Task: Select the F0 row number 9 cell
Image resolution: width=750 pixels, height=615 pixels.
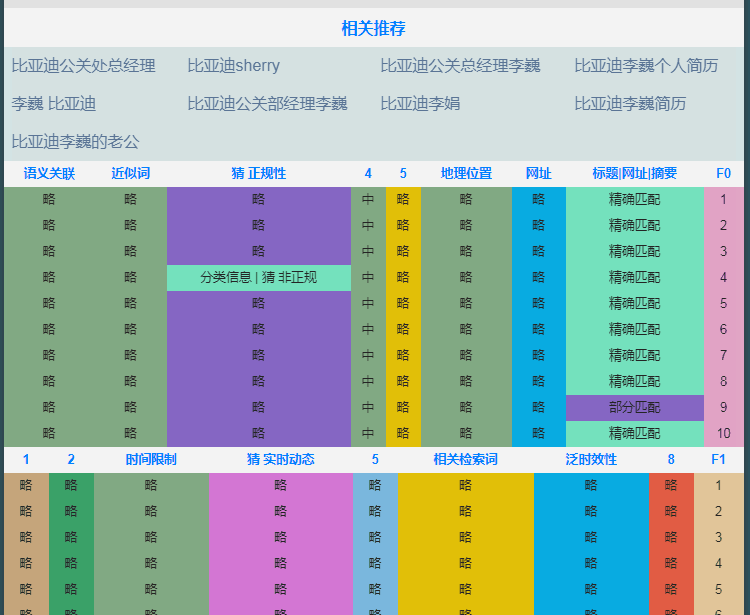Action: click(x=724, y=407)
